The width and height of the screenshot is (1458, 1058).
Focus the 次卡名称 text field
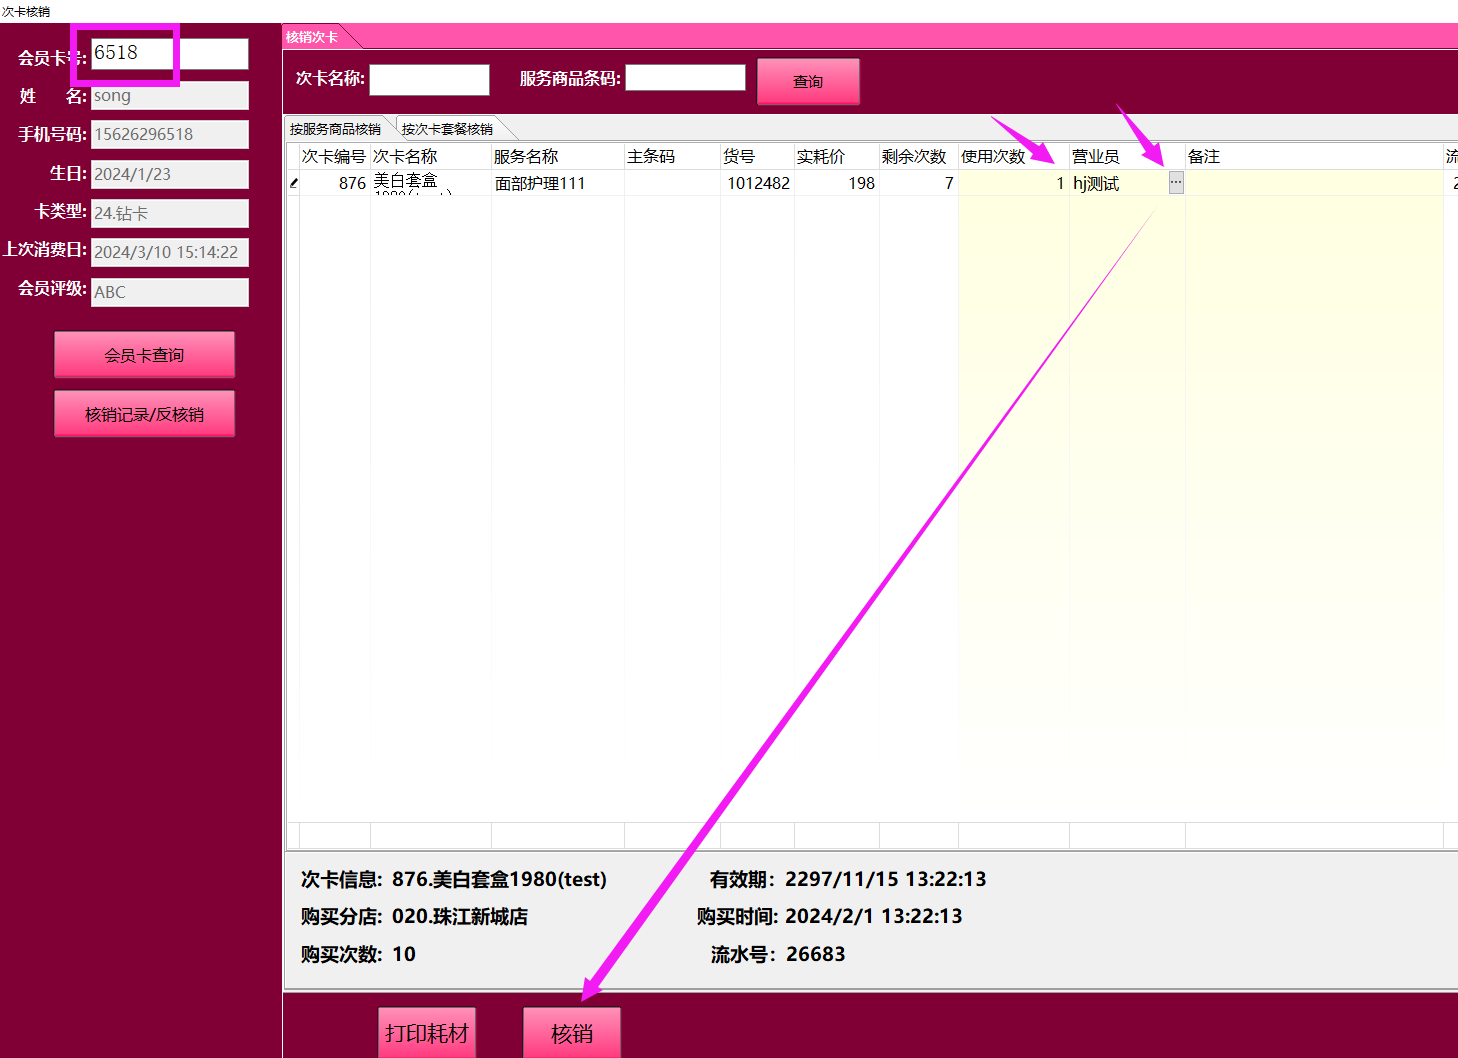(429, 80)
